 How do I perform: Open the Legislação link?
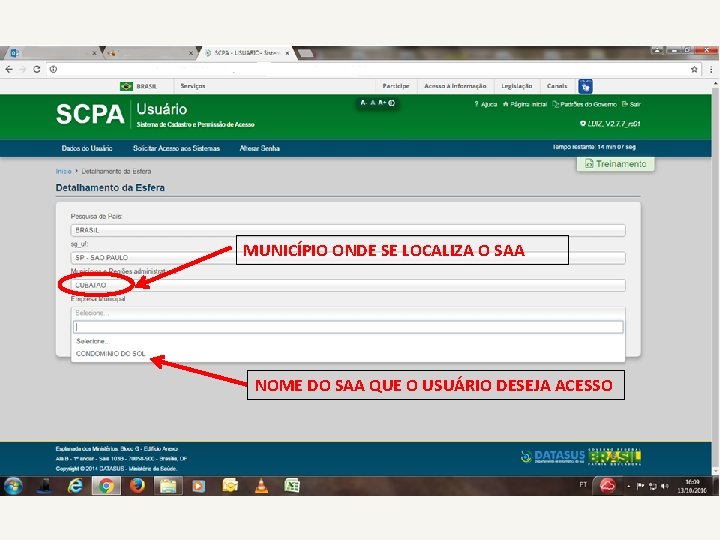coord(517,86)
